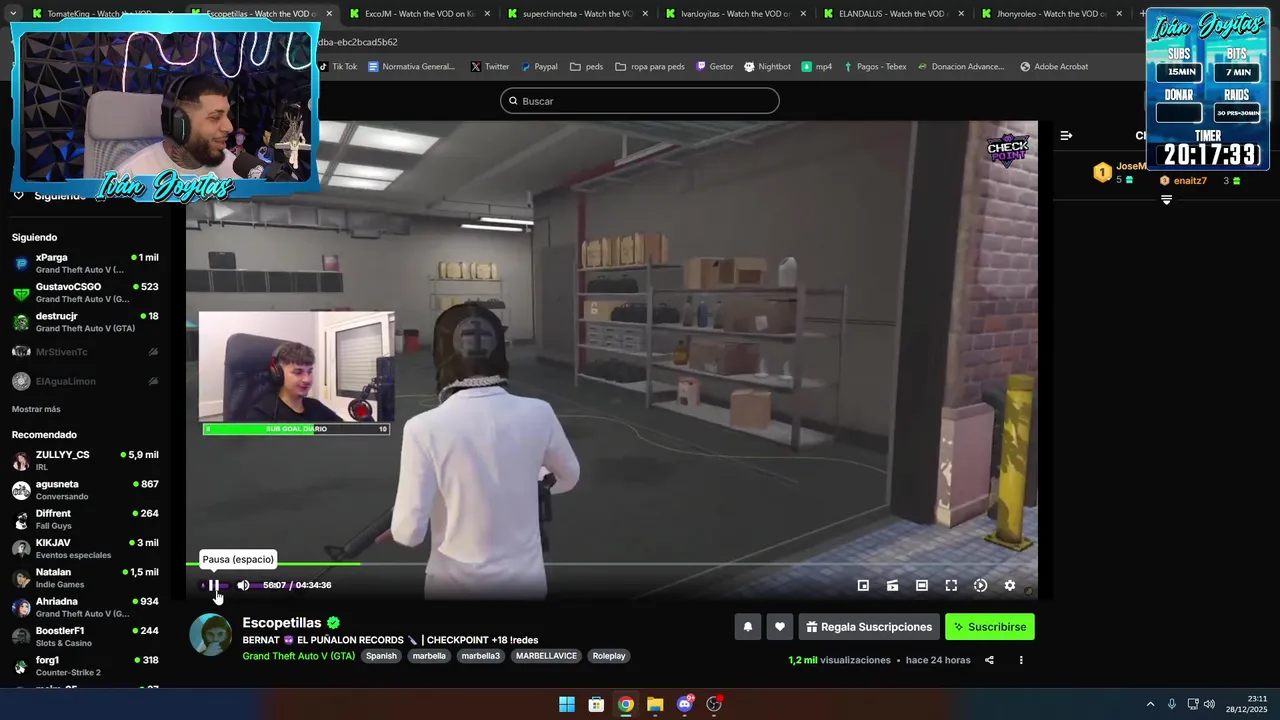The height and width of the screenshot is (720, 1280).
Task: Enter fullscreen mode in the video player
Action: [951, 586]
